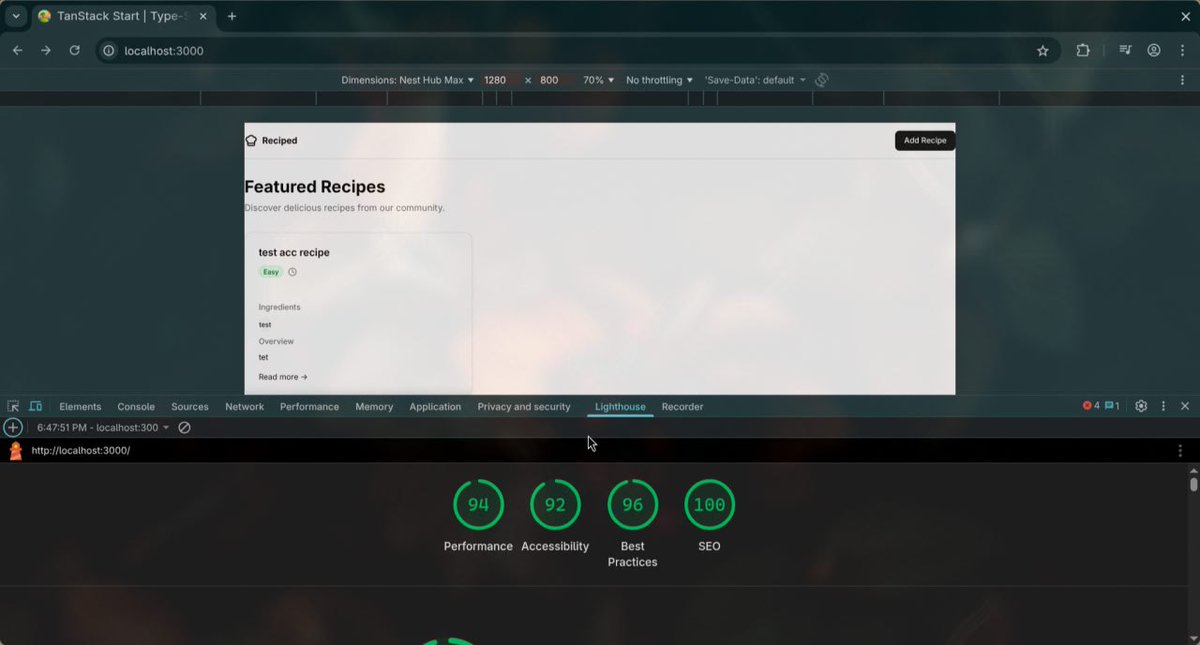1200x645 pixels.
Task: Open DevTools settings gear
Action: click(1141, 407)
